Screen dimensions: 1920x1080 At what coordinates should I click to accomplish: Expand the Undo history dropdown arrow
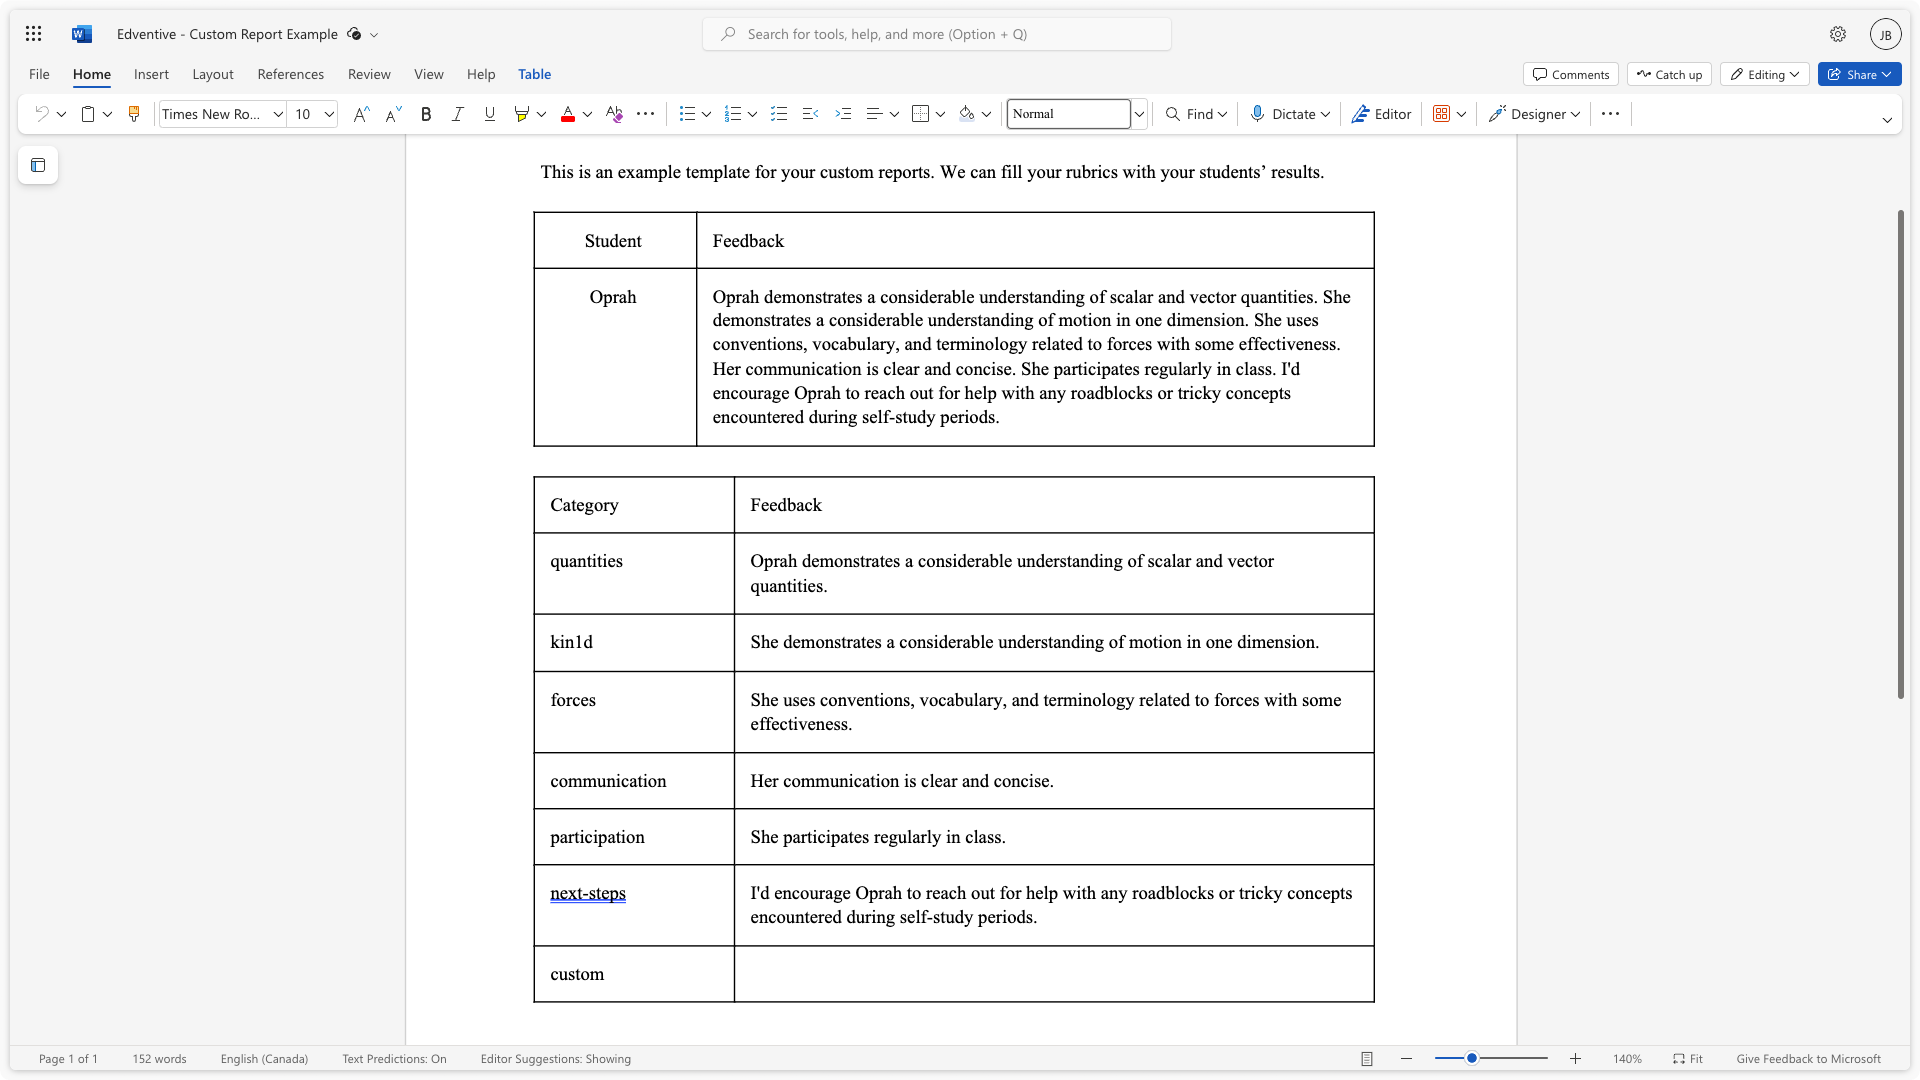coord(62,114)
